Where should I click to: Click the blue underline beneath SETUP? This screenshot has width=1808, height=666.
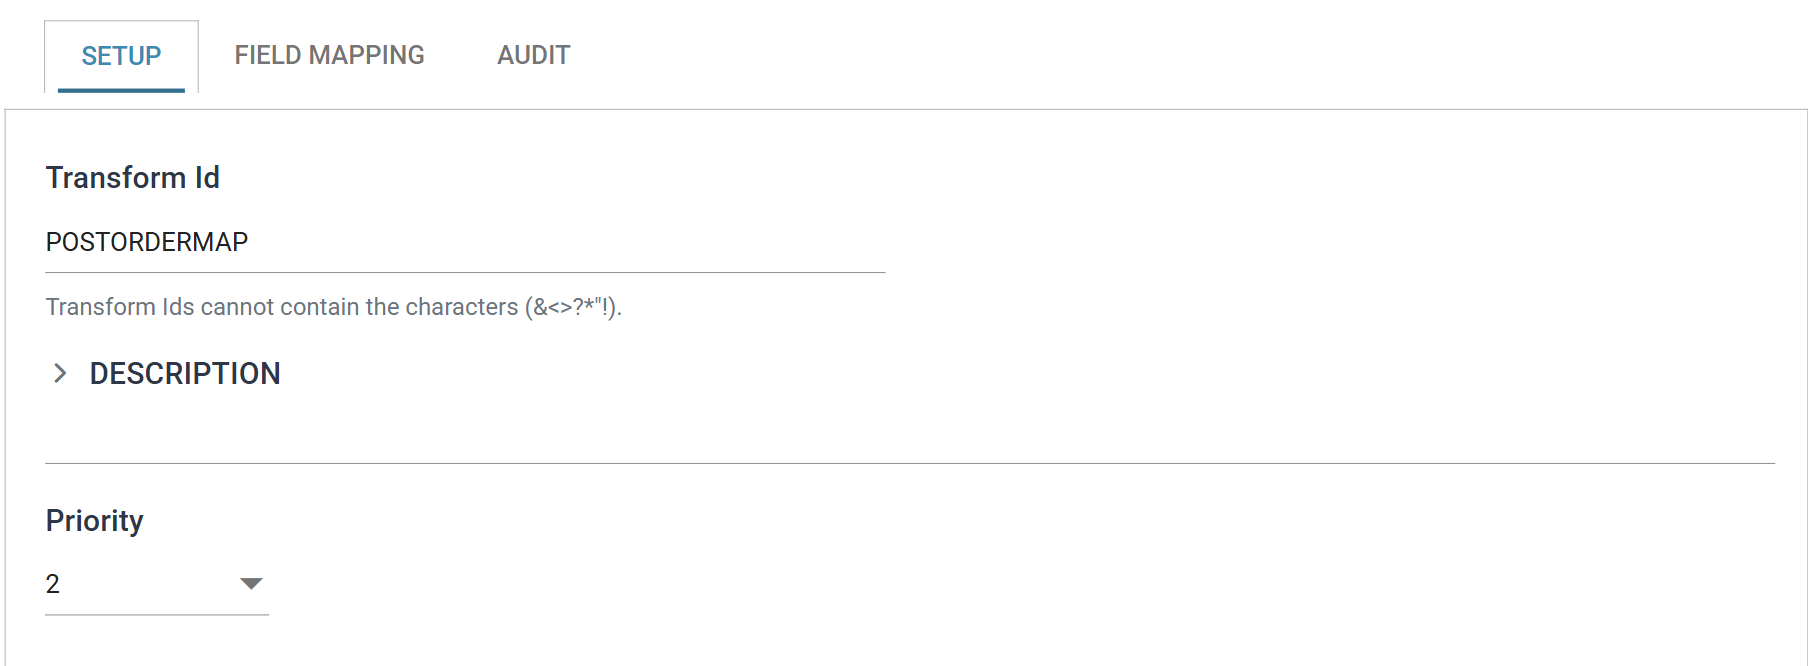[121, 90]
